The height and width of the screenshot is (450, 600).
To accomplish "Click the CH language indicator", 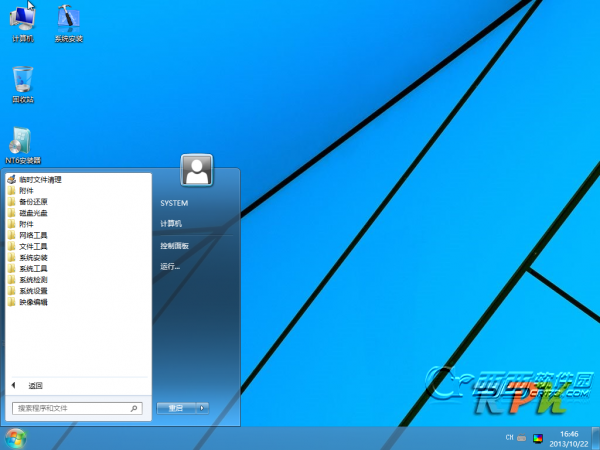I will coord(509,437).
